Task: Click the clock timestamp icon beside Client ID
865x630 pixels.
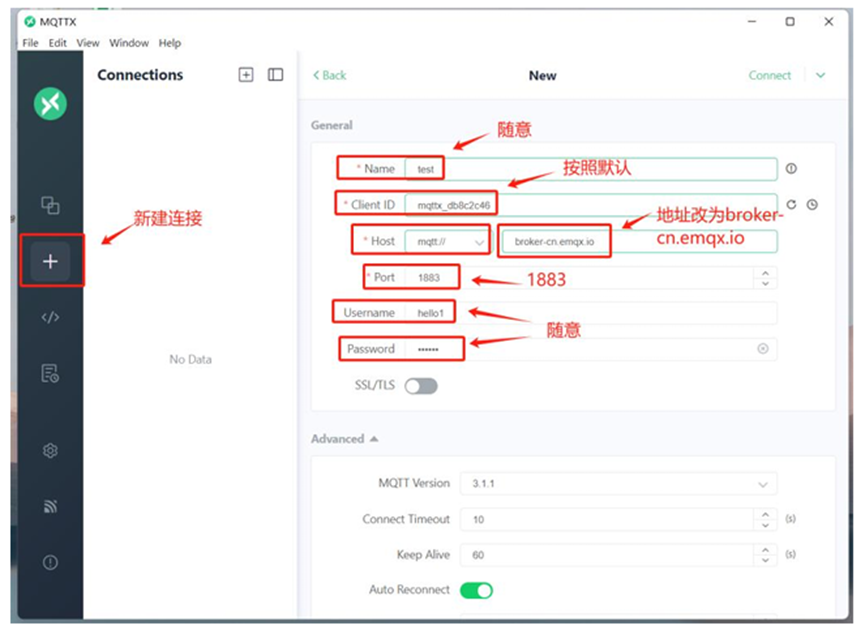Action: pos(812,205)
